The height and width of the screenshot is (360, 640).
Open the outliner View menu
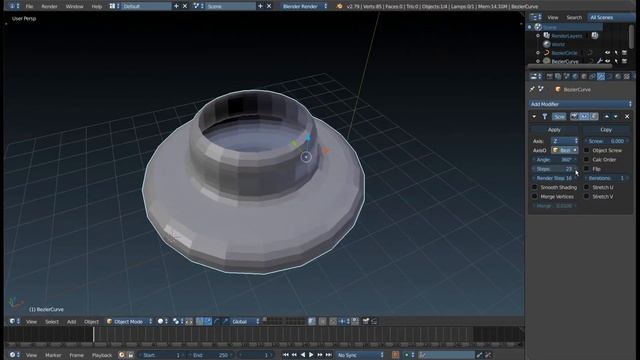point(553,18)
